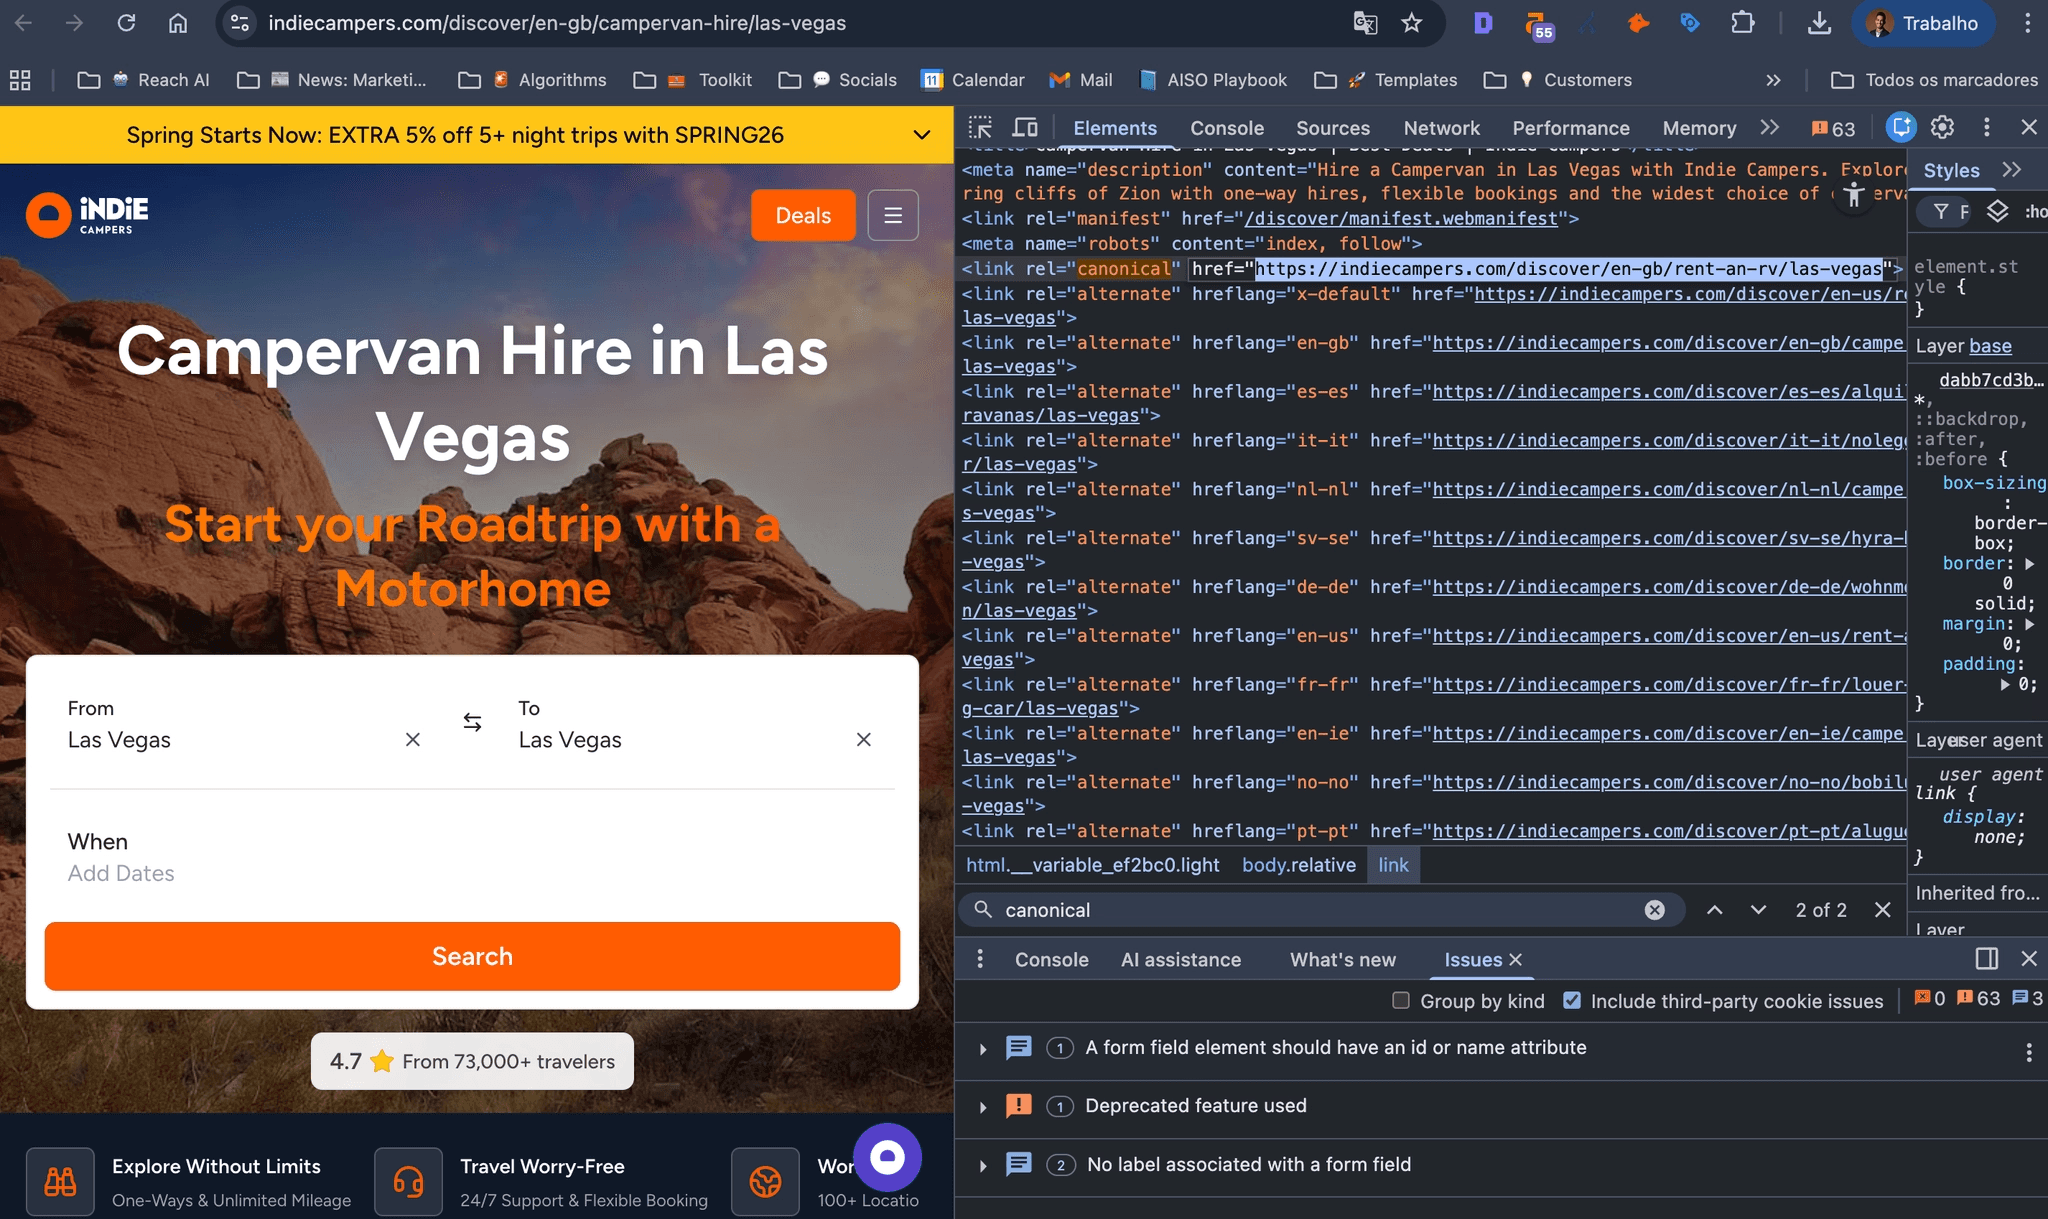Open the AISO Playbook bookmark
The height and width of the screenshot is (1219, 2048).
pos(1213,80)
